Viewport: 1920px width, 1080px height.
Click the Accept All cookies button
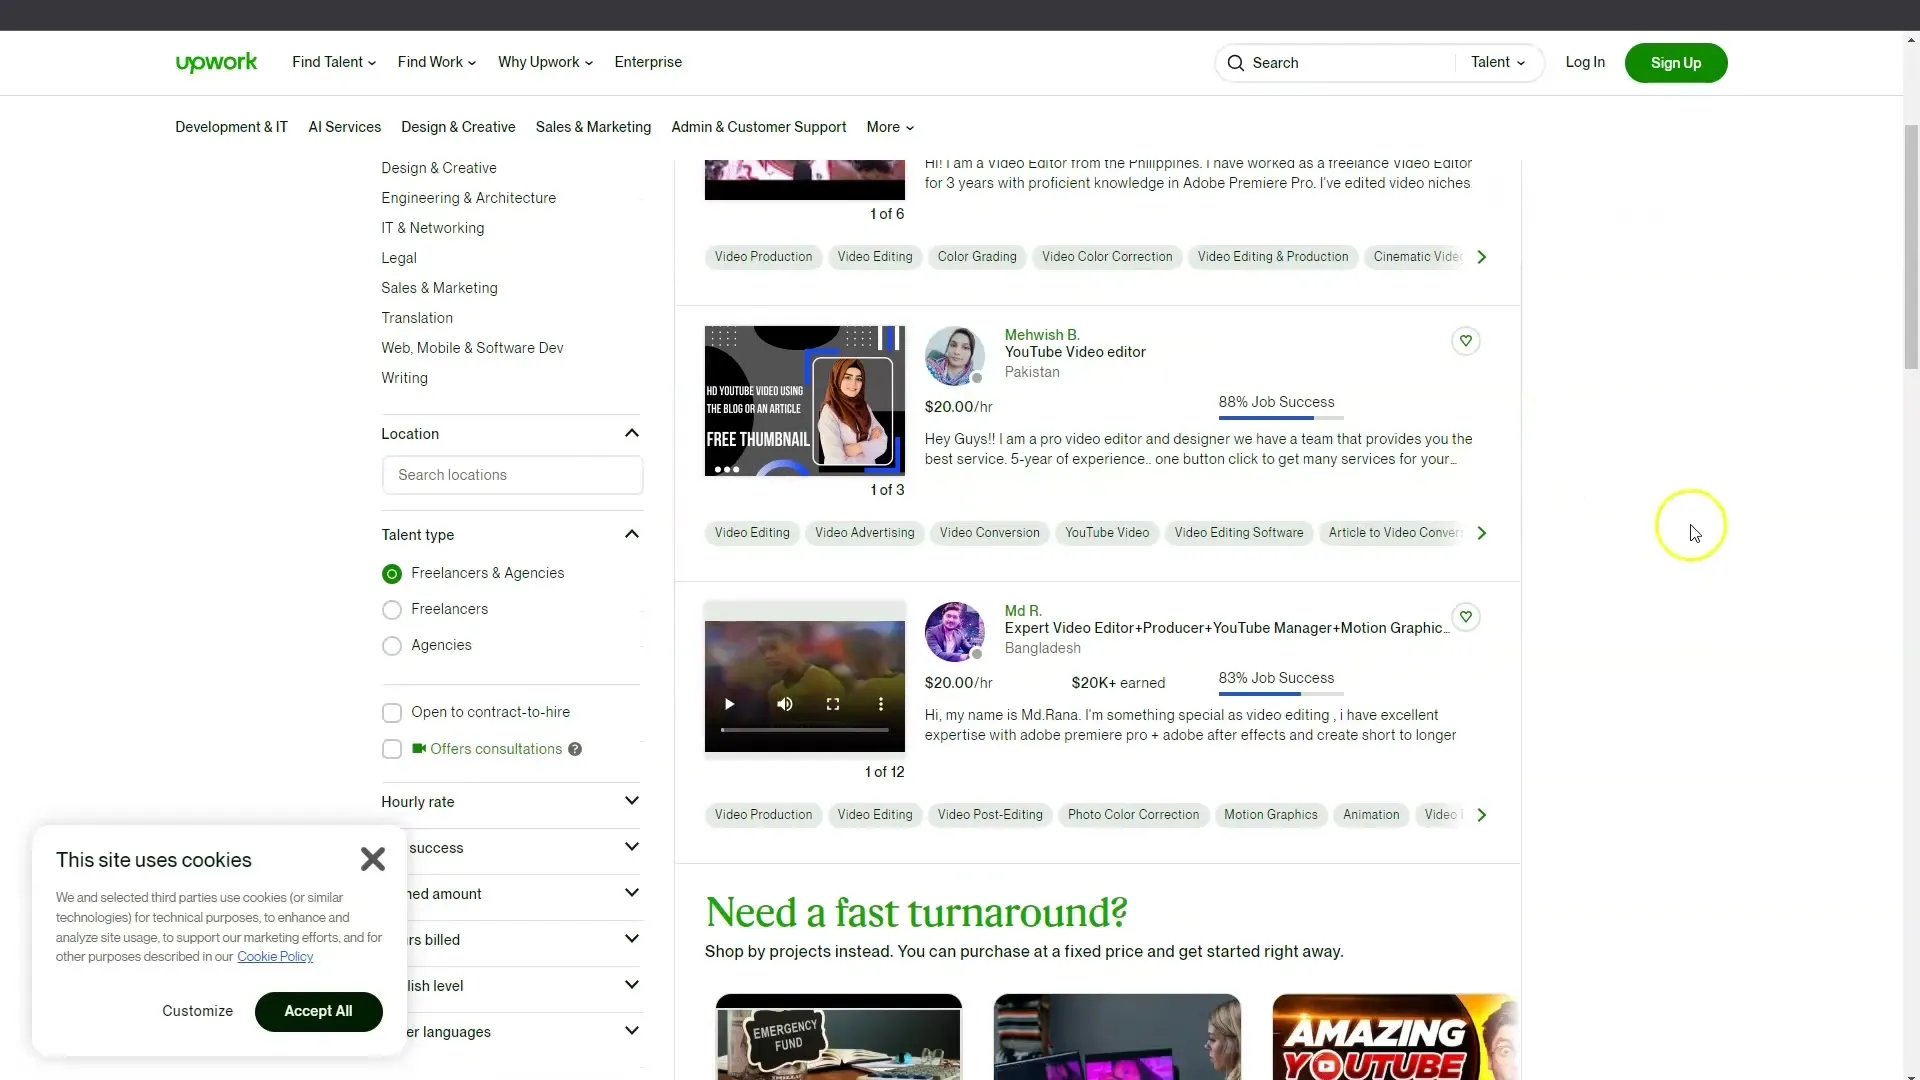(318, 1010)
